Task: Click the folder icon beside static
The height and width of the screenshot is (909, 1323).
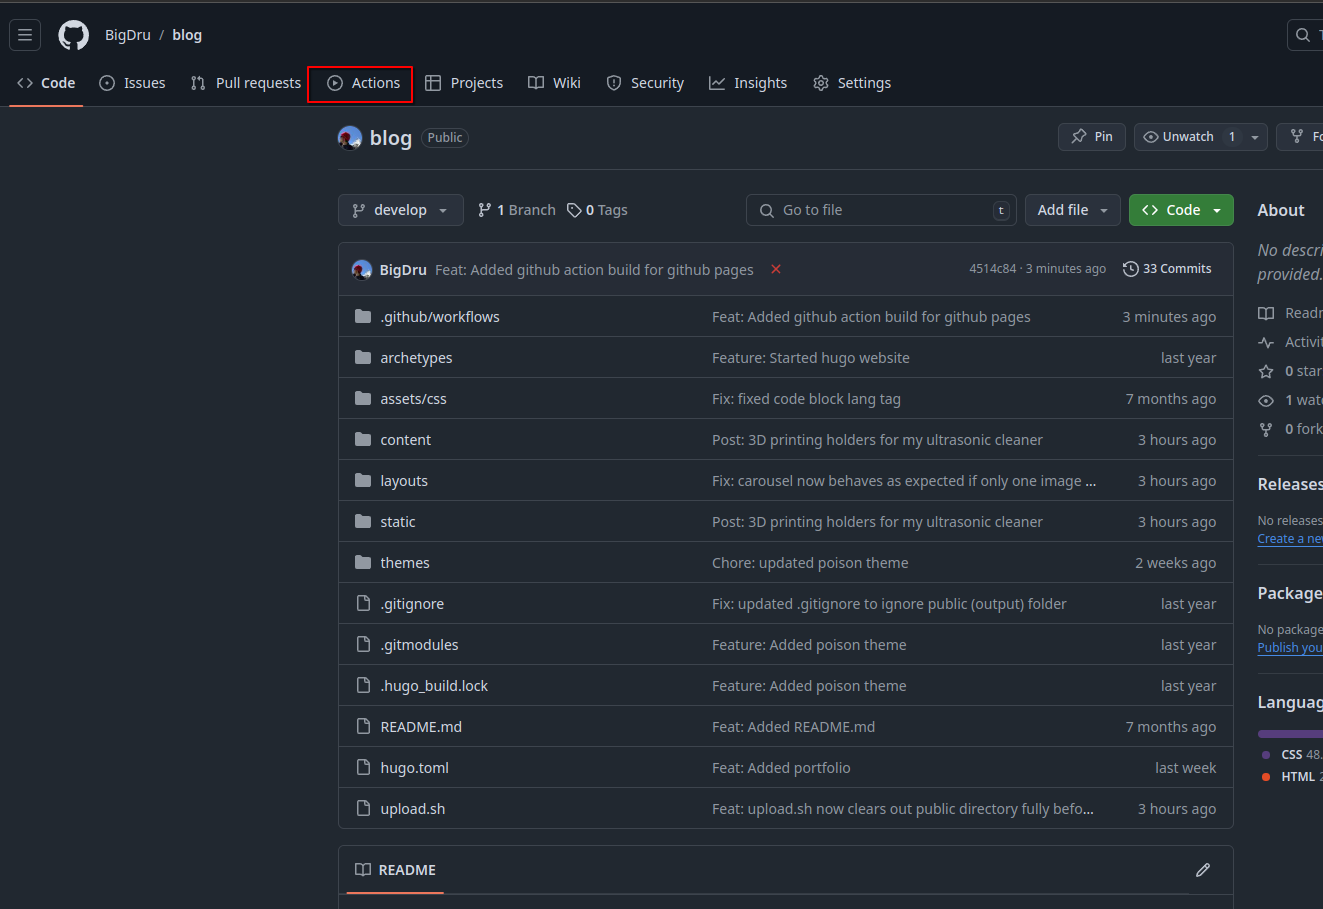Action: click(363, 522)
